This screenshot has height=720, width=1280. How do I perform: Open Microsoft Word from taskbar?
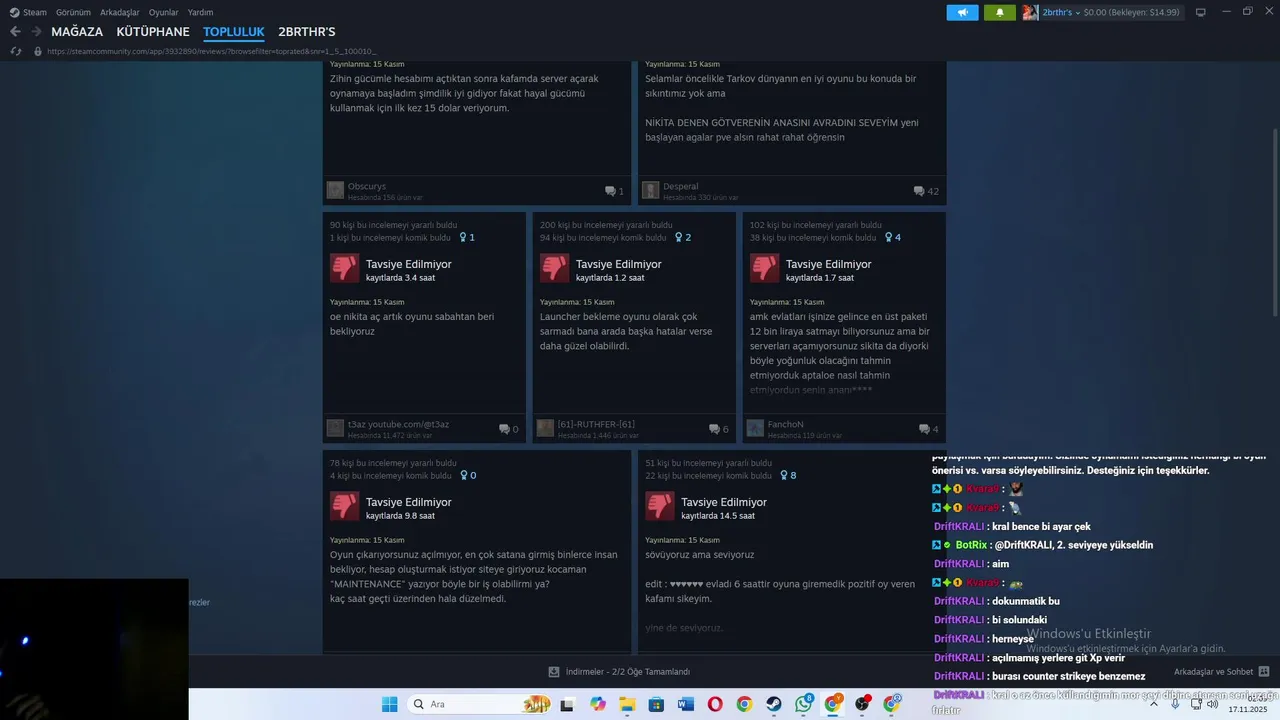pos(685,704)
